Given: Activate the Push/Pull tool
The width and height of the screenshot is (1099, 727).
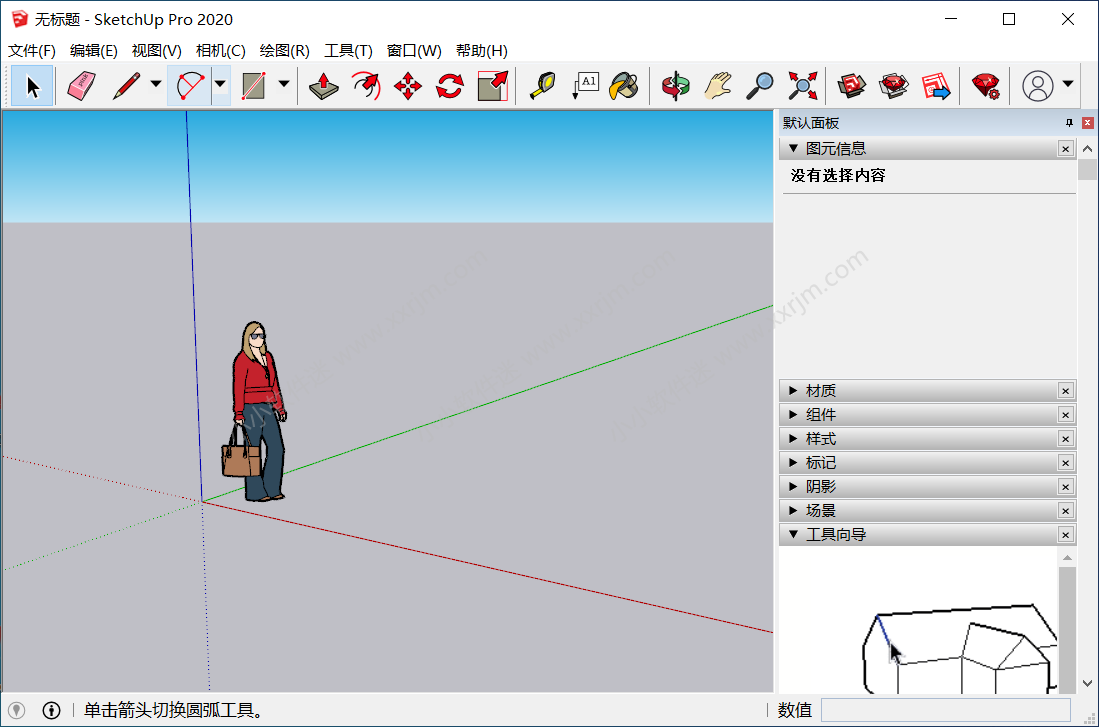Looking at the screenshot, I should pyautogui.click(x=324, y=86).
